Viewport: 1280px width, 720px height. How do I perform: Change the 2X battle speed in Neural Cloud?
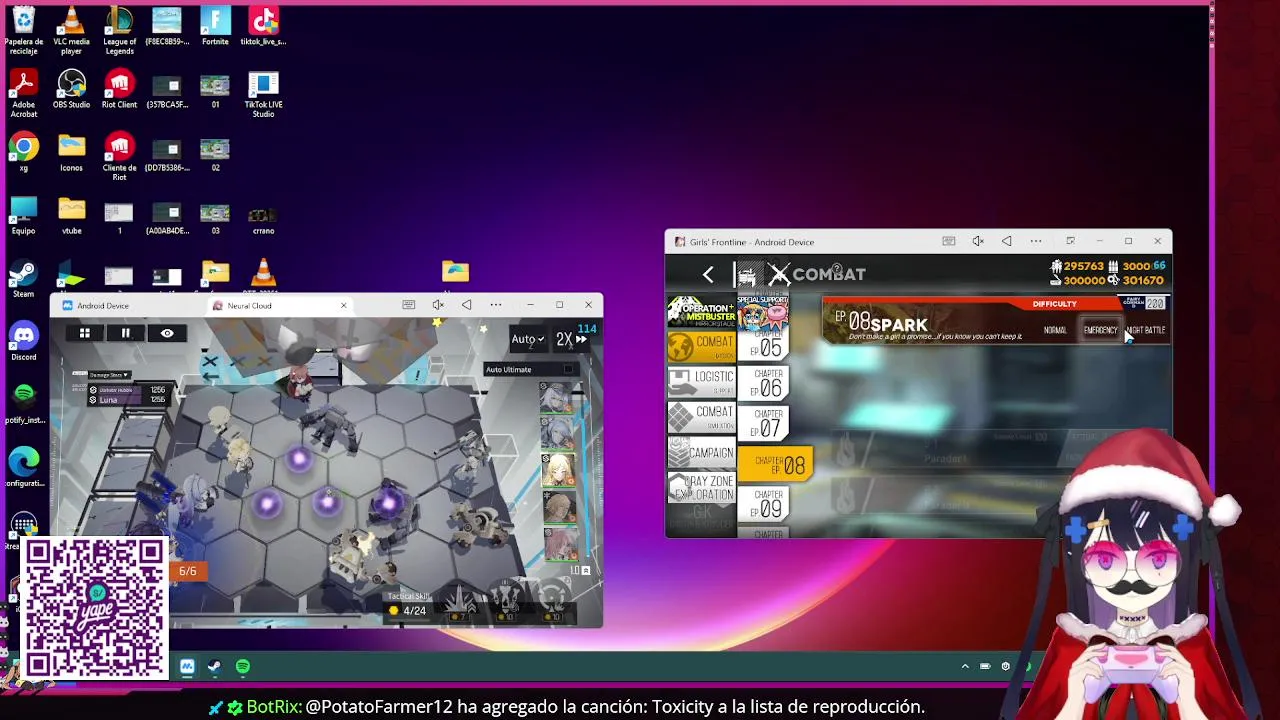571,339
